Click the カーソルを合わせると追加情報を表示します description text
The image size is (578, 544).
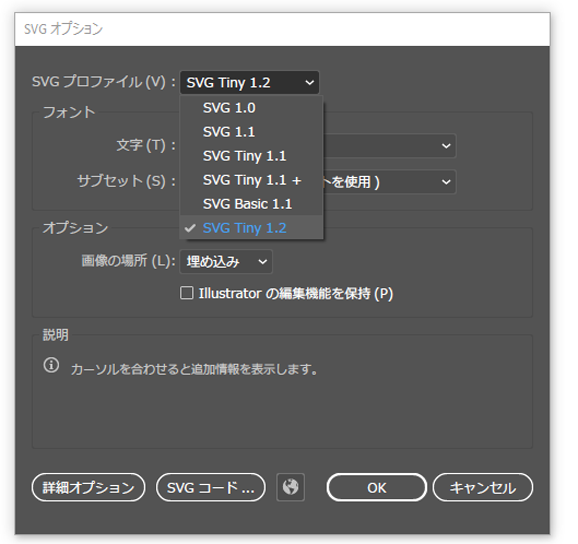tap(194, 369)
